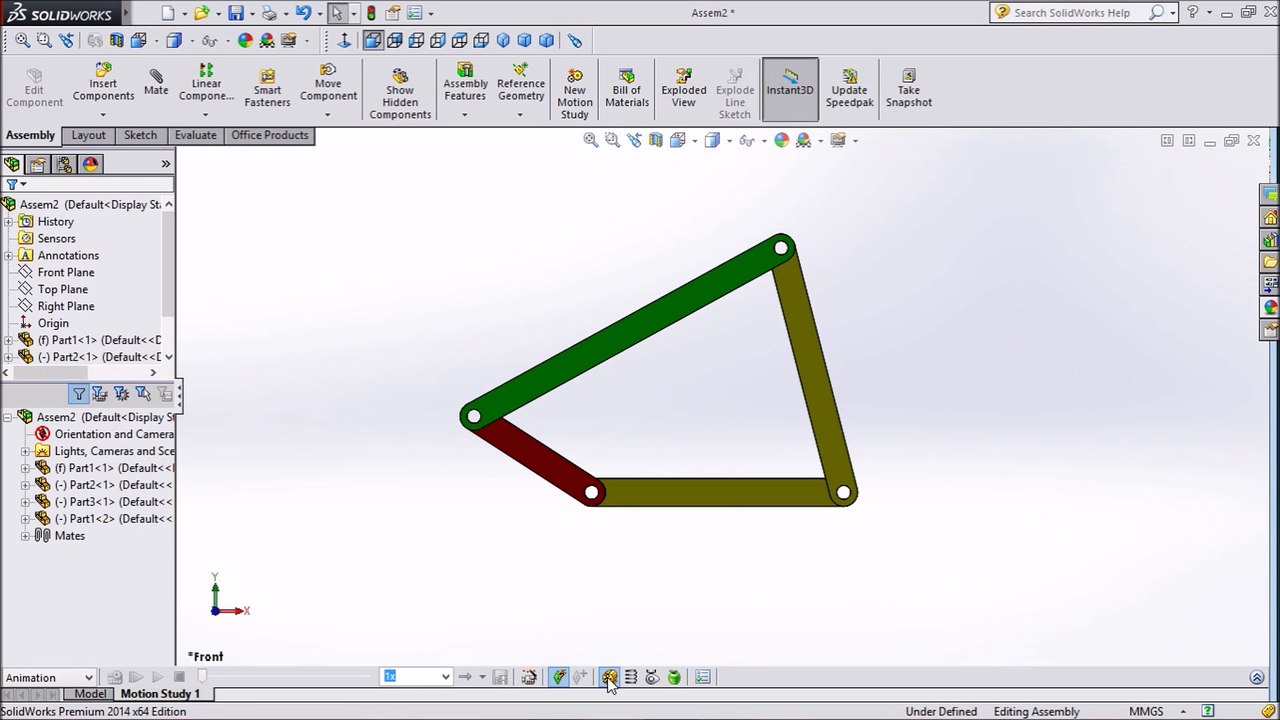Image resolution: width=1280 pixels, height=720 pixels.
Task: Collapse Assem2 root in motion tree
Action: pyautogui.click(x=8, y=417)
